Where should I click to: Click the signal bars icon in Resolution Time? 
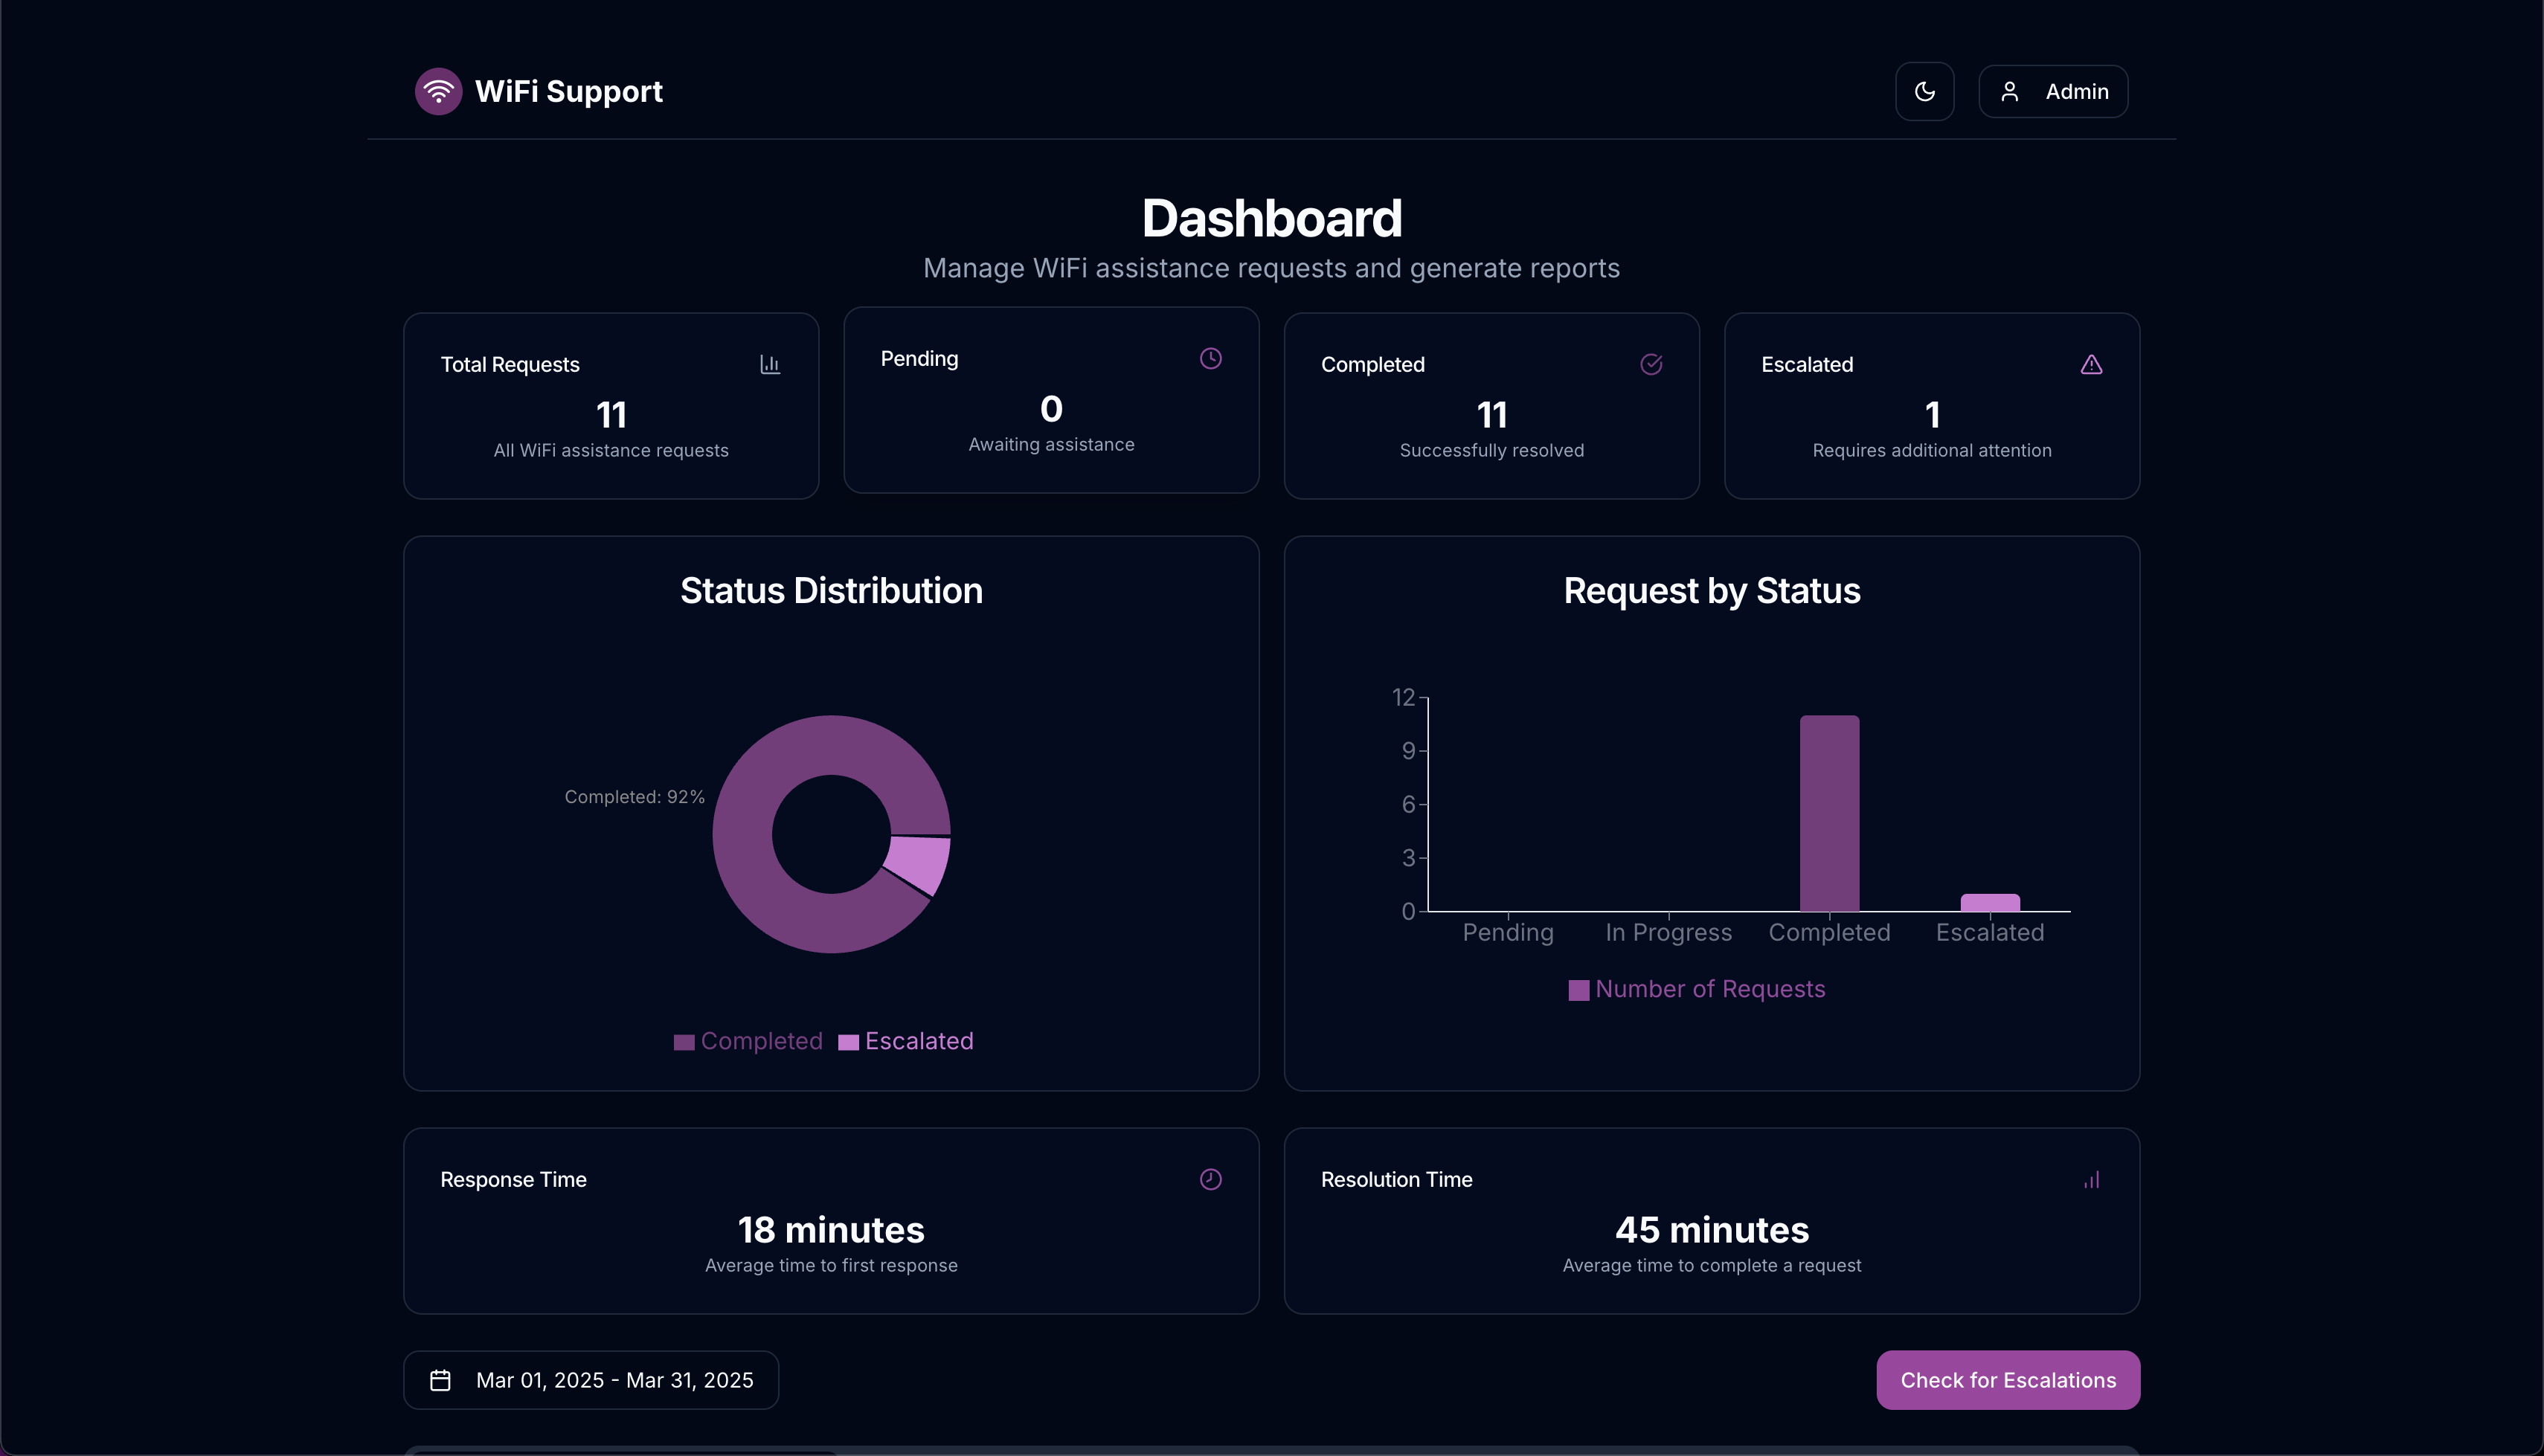(x=2091, y=1180)
